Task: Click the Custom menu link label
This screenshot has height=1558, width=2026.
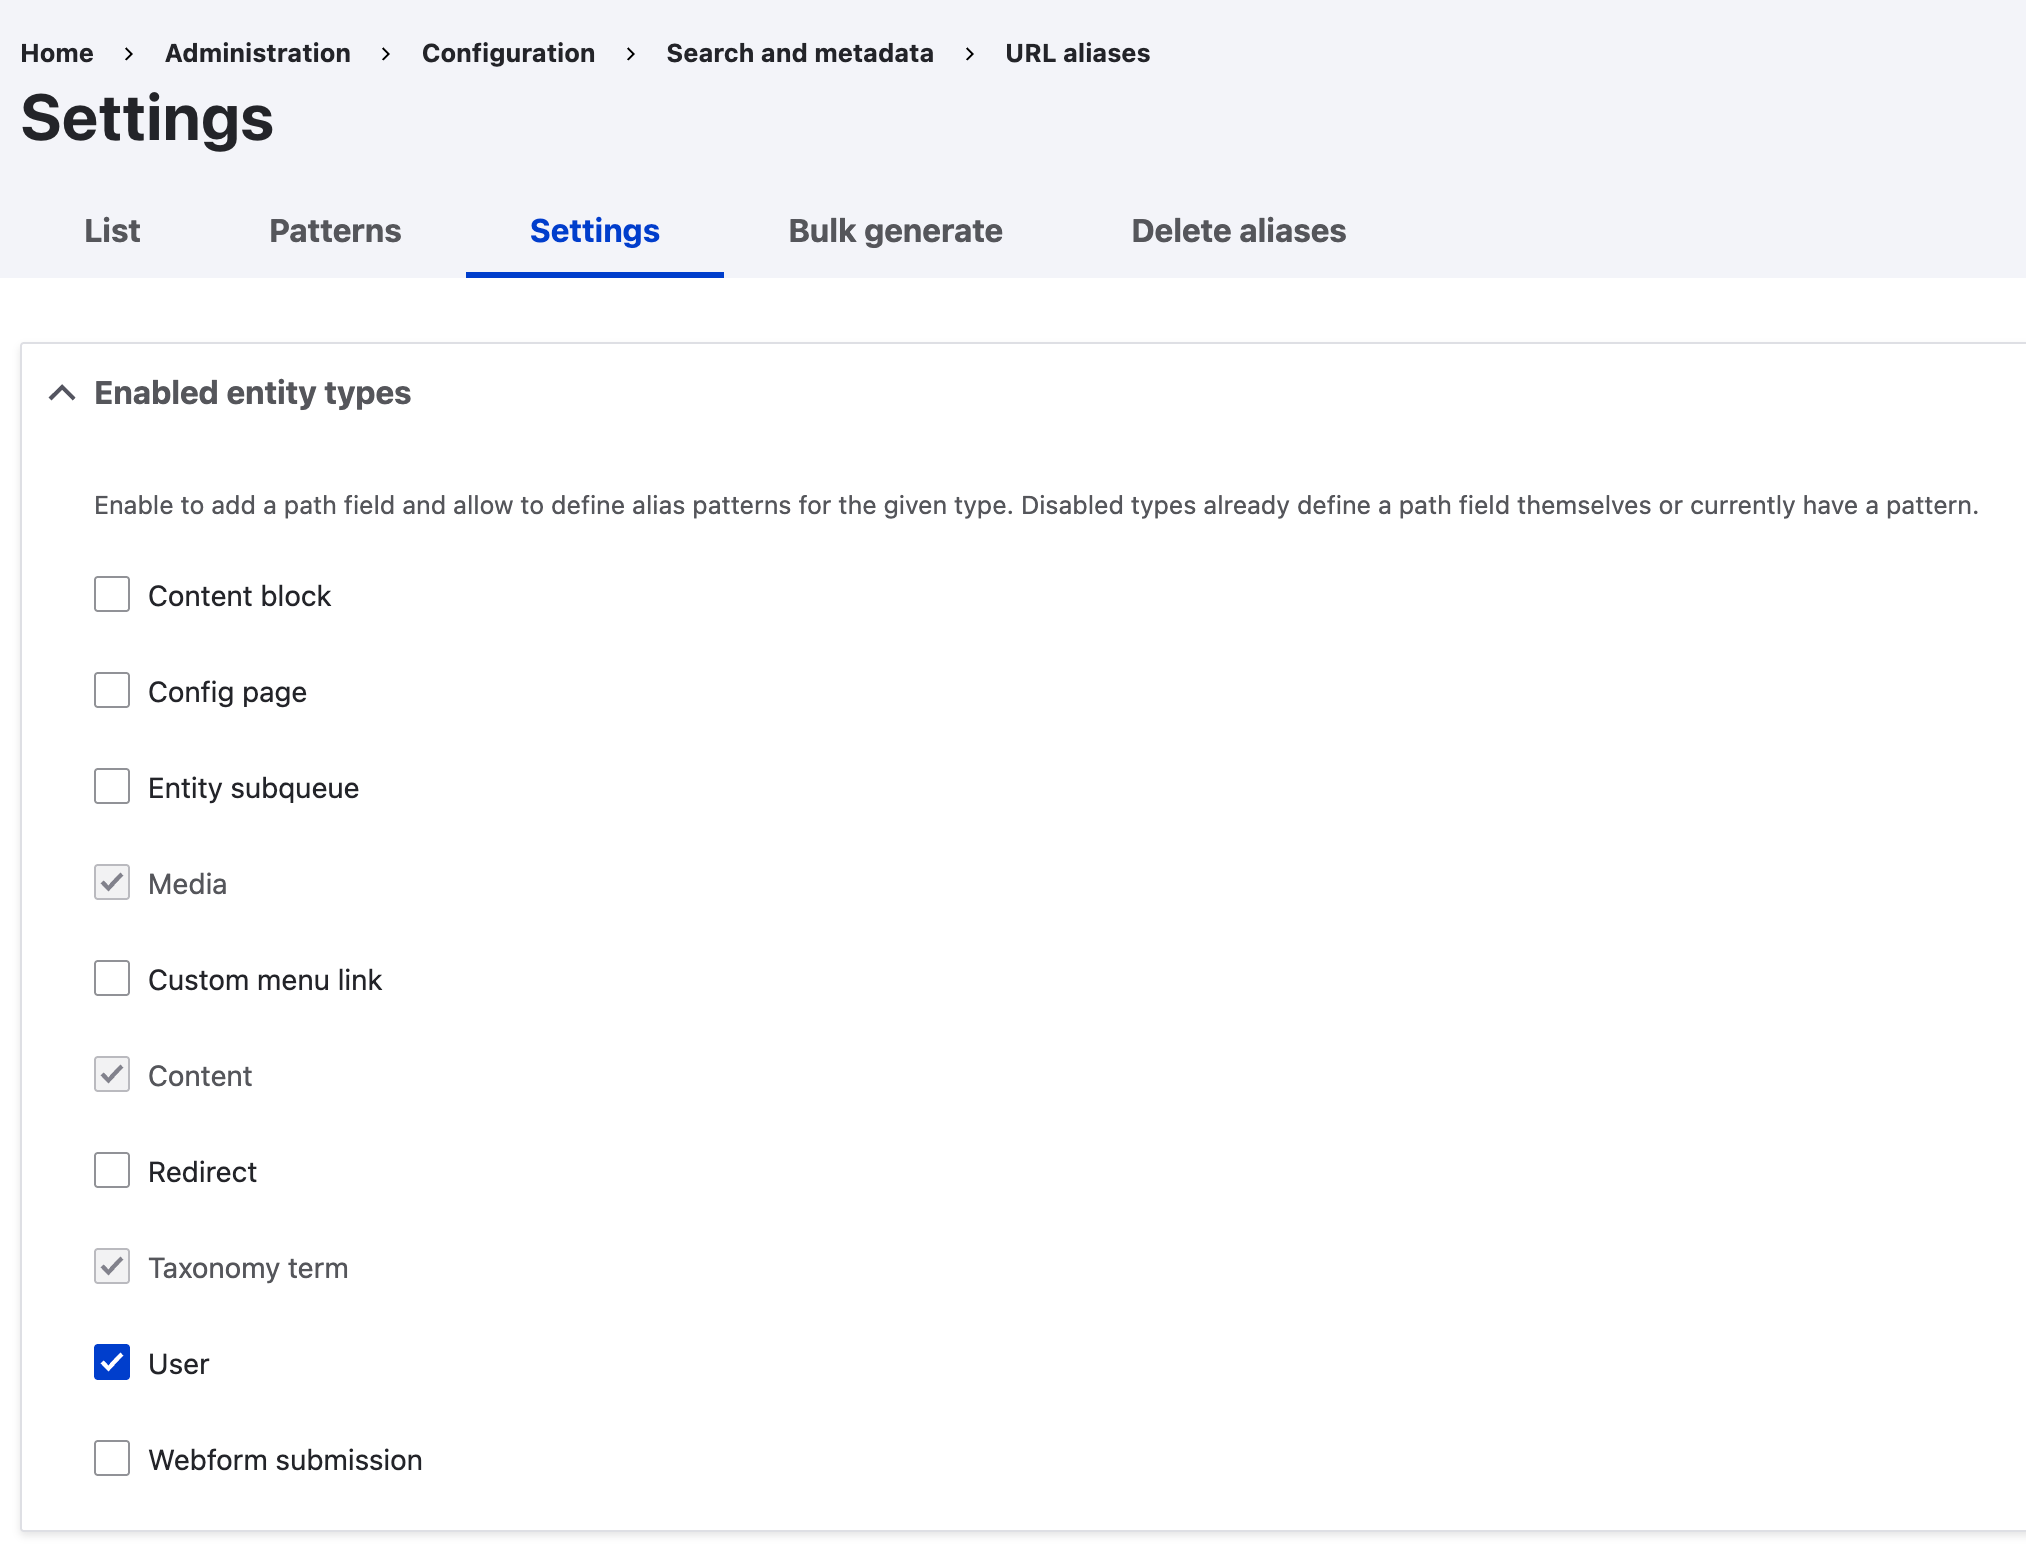Action: pyautogui.click(x=265, y=980)
